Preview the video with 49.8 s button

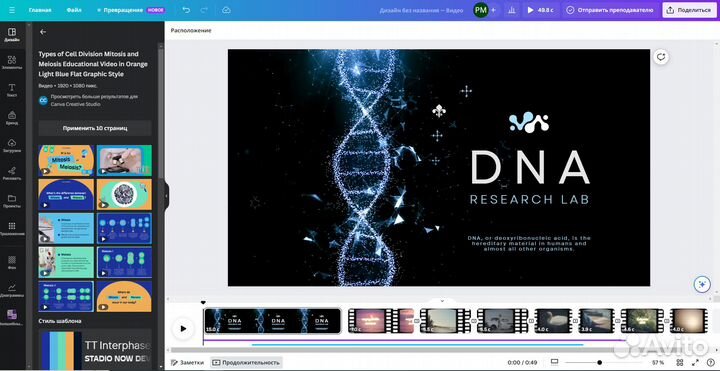tap(540, 10)
